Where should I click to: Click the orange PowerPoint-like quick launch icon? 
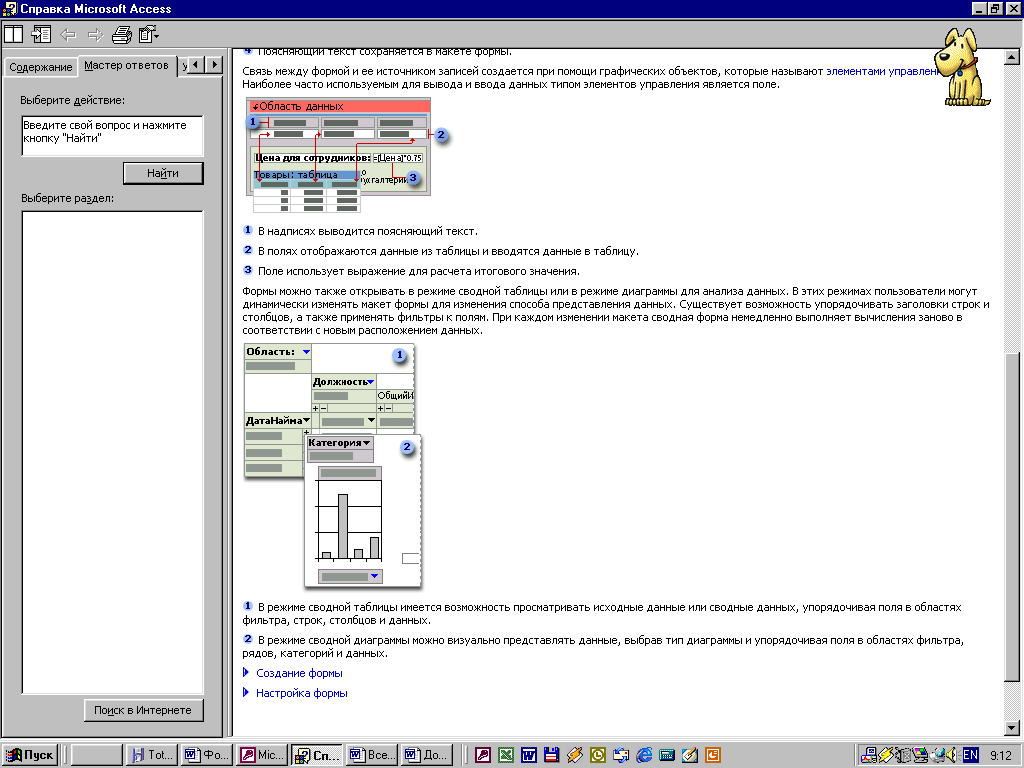click(713, 755)
